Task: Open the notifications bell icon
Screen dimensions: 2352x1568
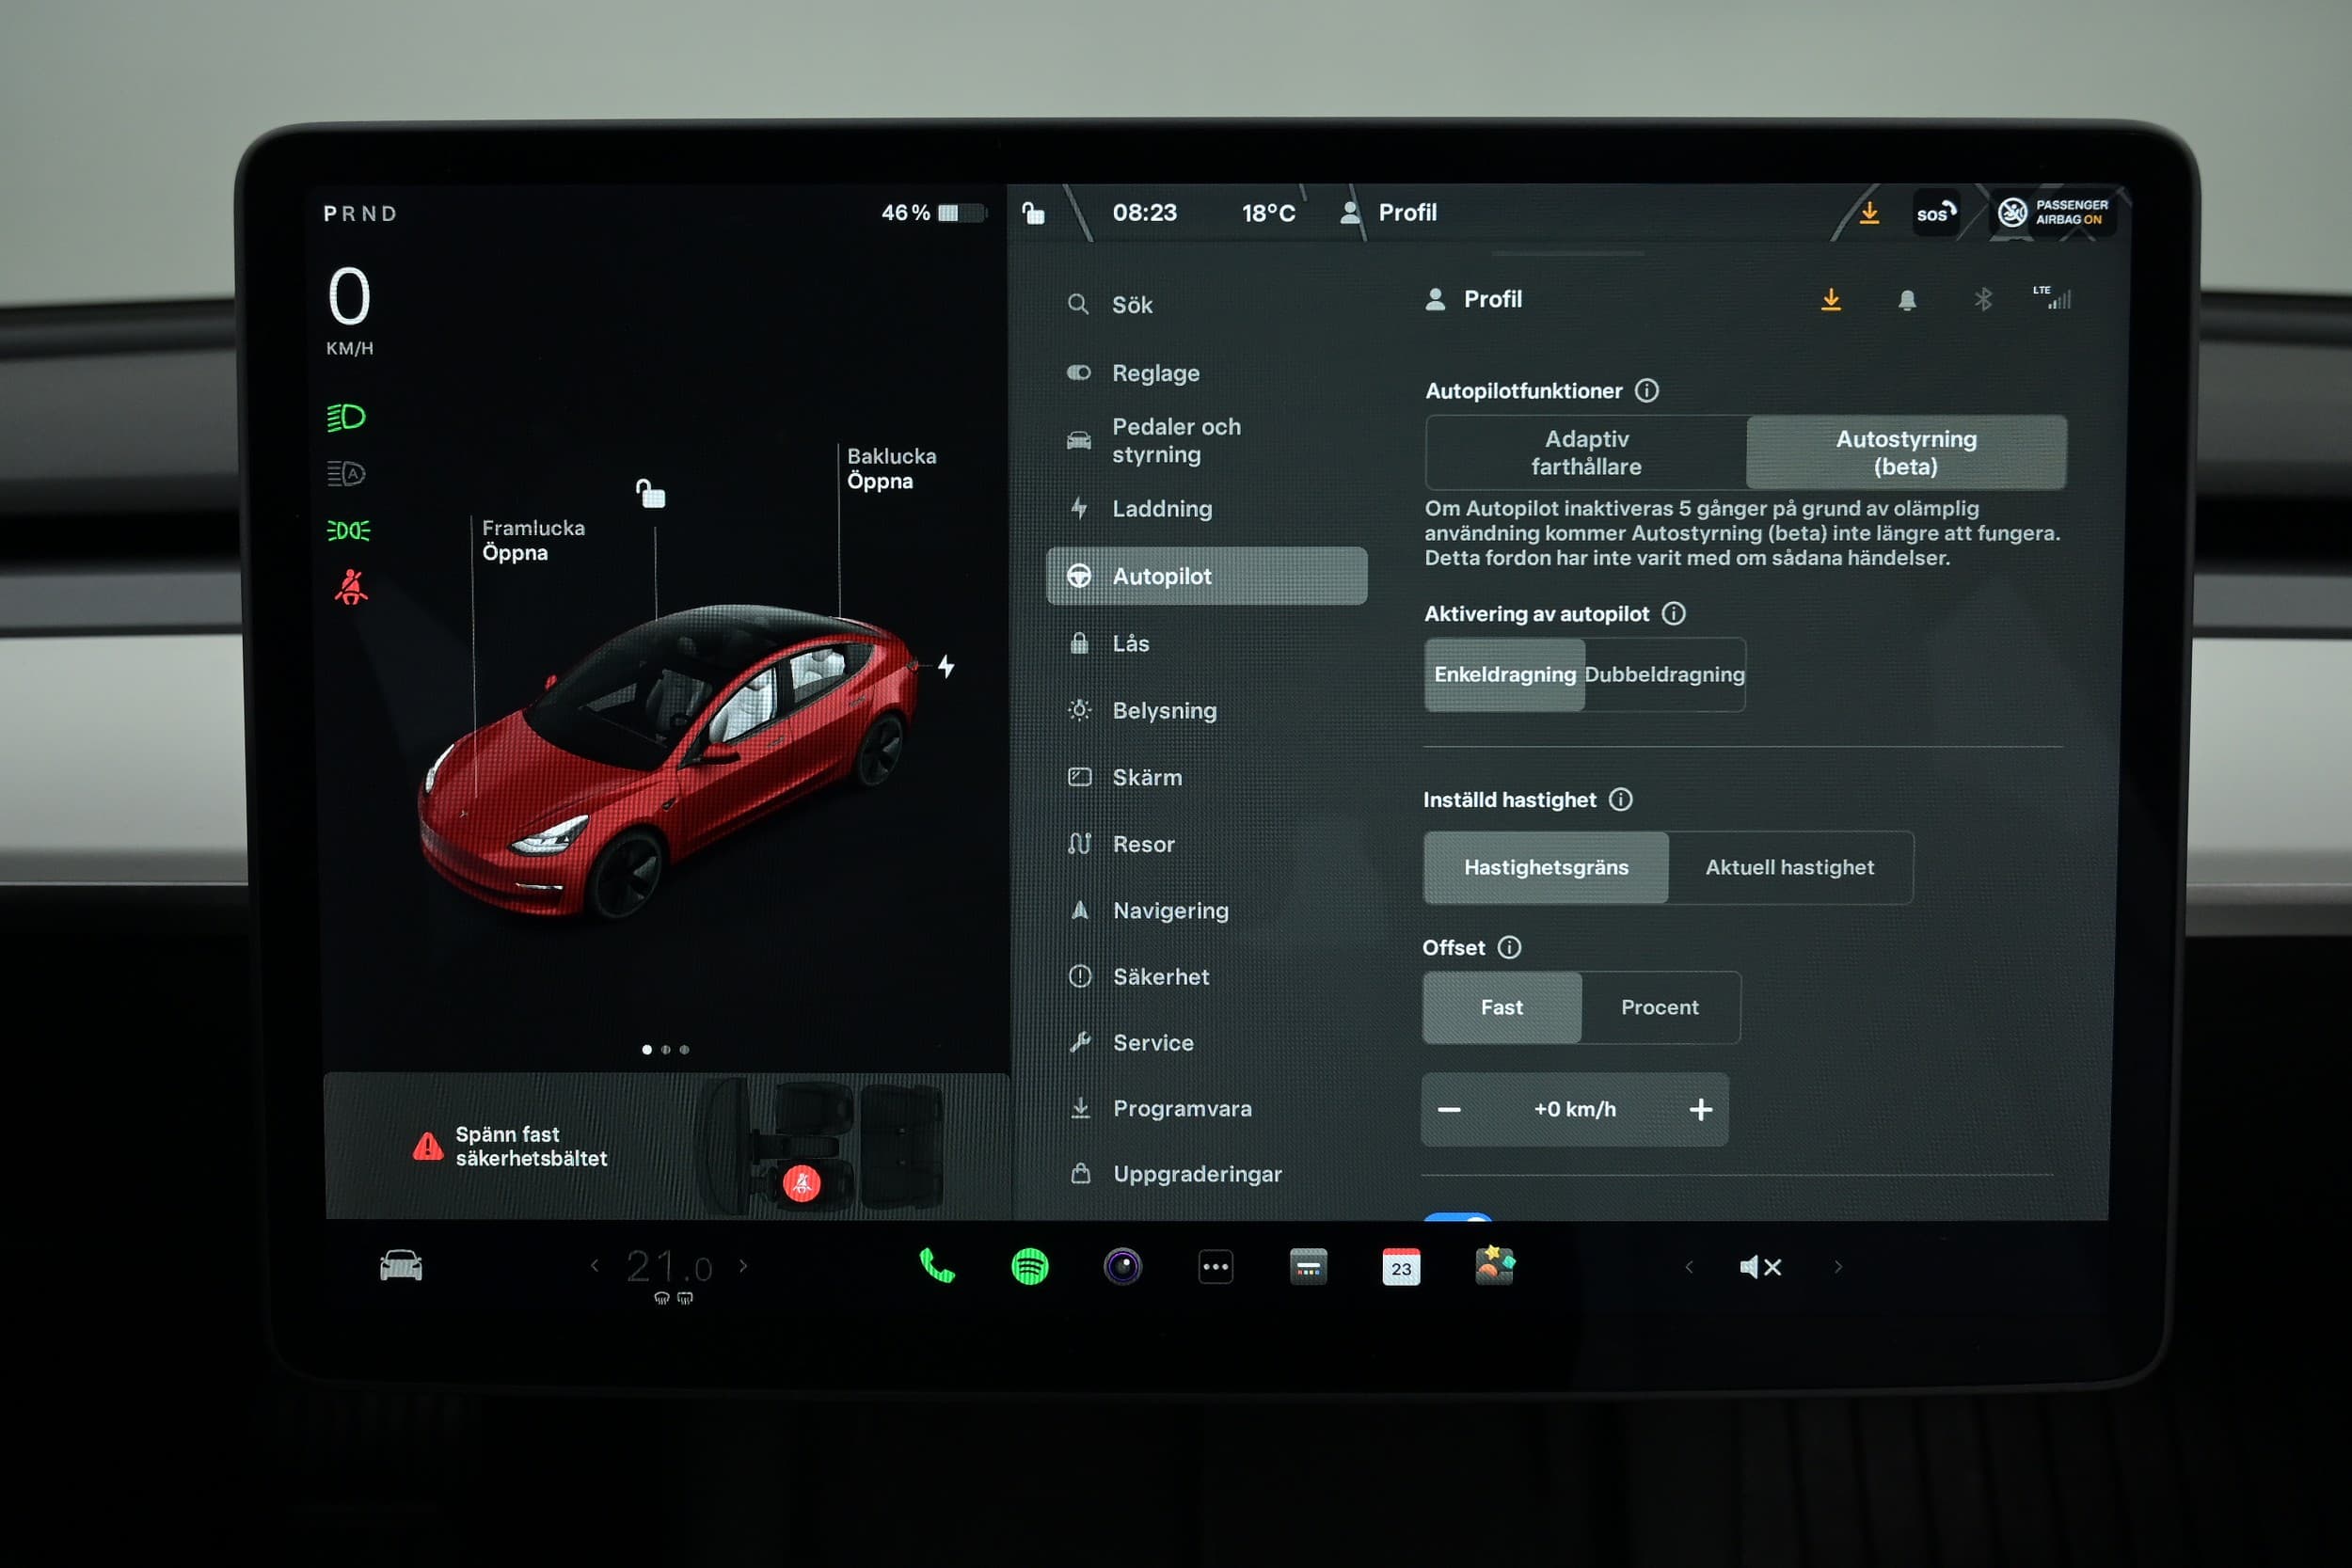Action: tap(1907, 300)
